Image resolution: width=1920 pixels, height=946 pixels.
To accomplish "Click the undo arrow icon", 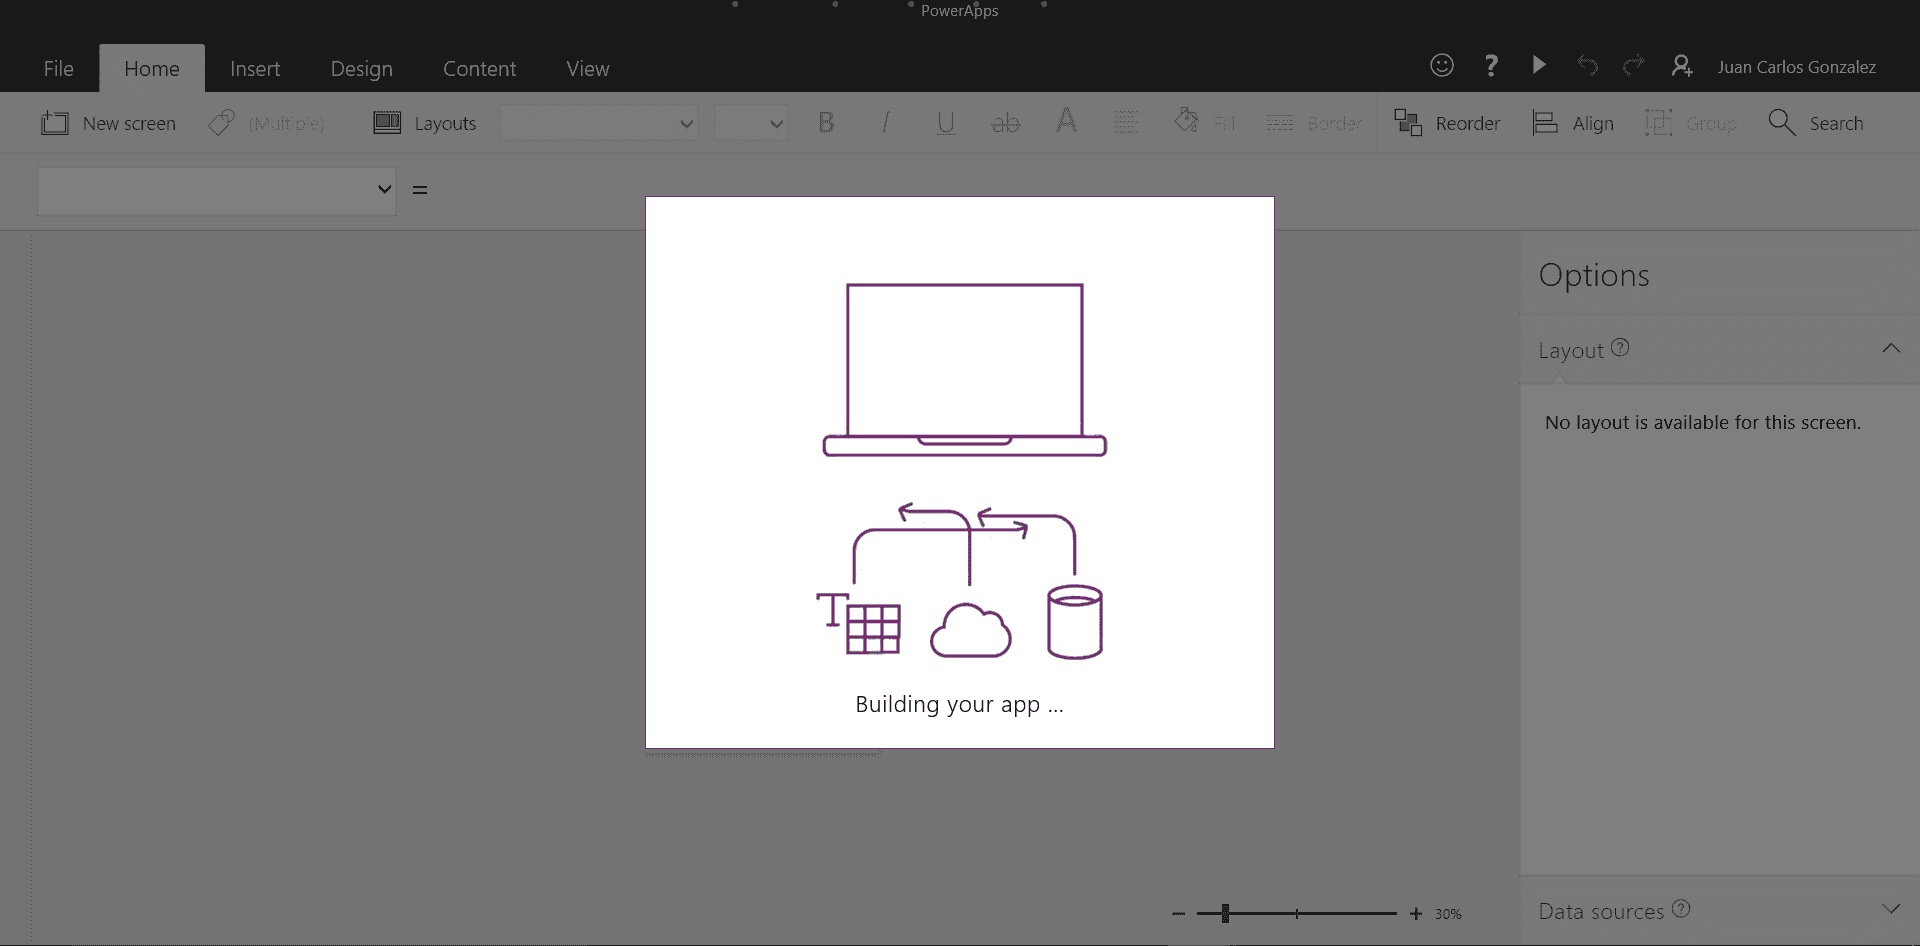I will point(1587,65).
